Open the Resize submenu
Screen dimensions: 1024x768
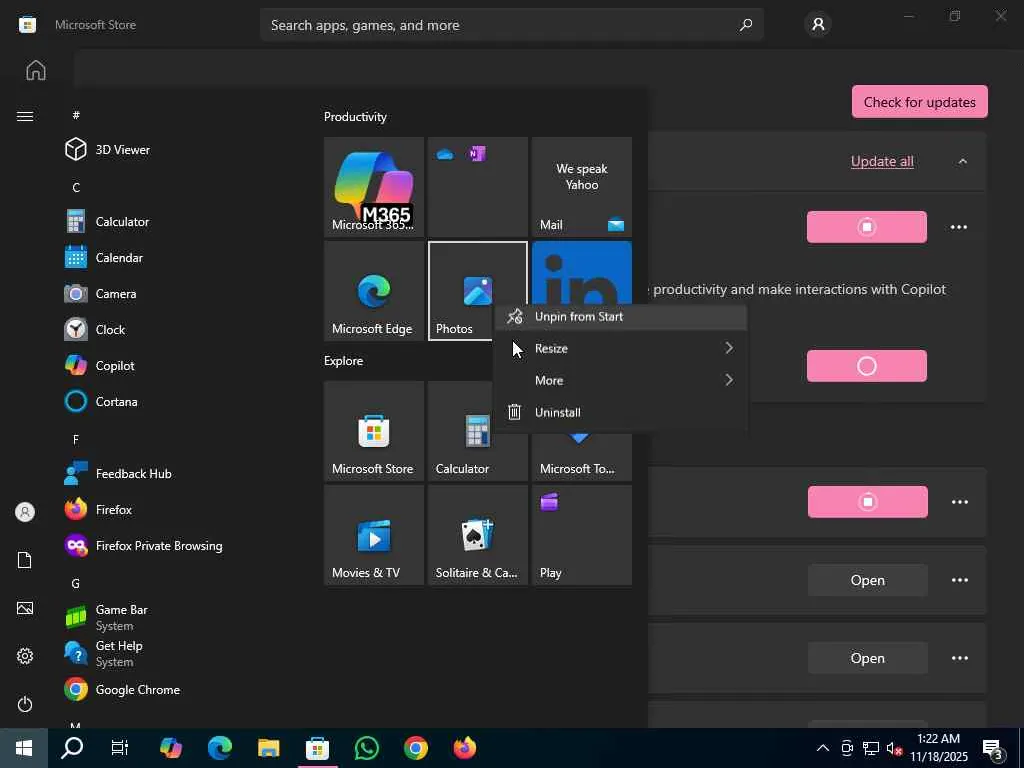620,348
